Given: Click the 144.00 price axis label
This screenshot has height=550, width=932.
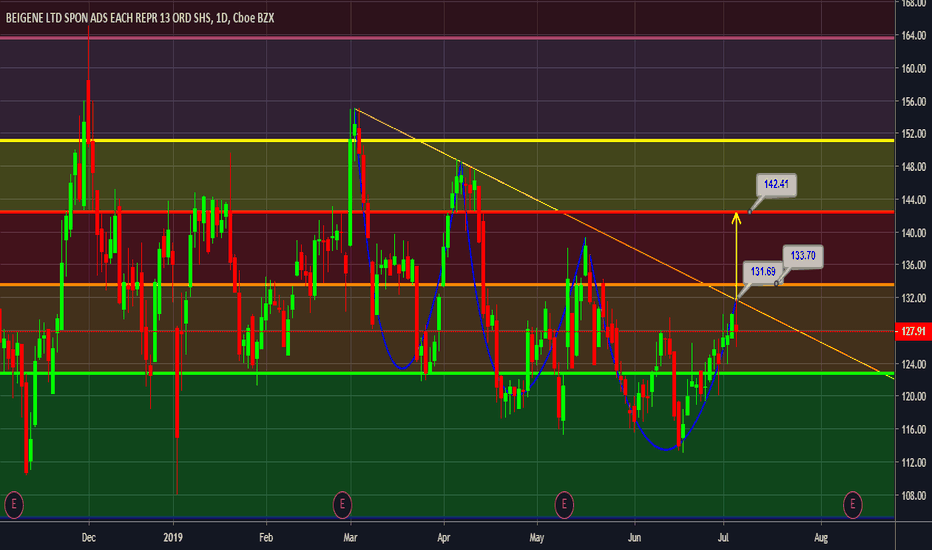Looking at the screenshot, I should click(913, 200).
